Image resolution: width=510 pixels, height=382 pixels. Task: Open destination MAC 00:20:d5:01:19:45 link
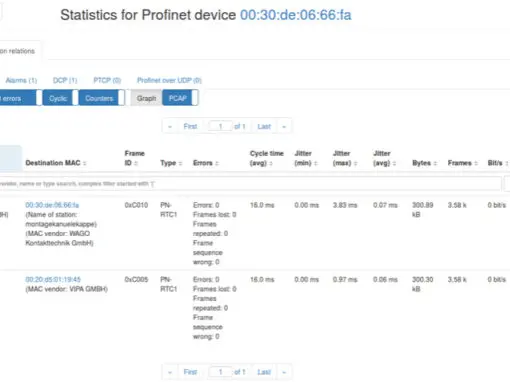click(53, 279)
